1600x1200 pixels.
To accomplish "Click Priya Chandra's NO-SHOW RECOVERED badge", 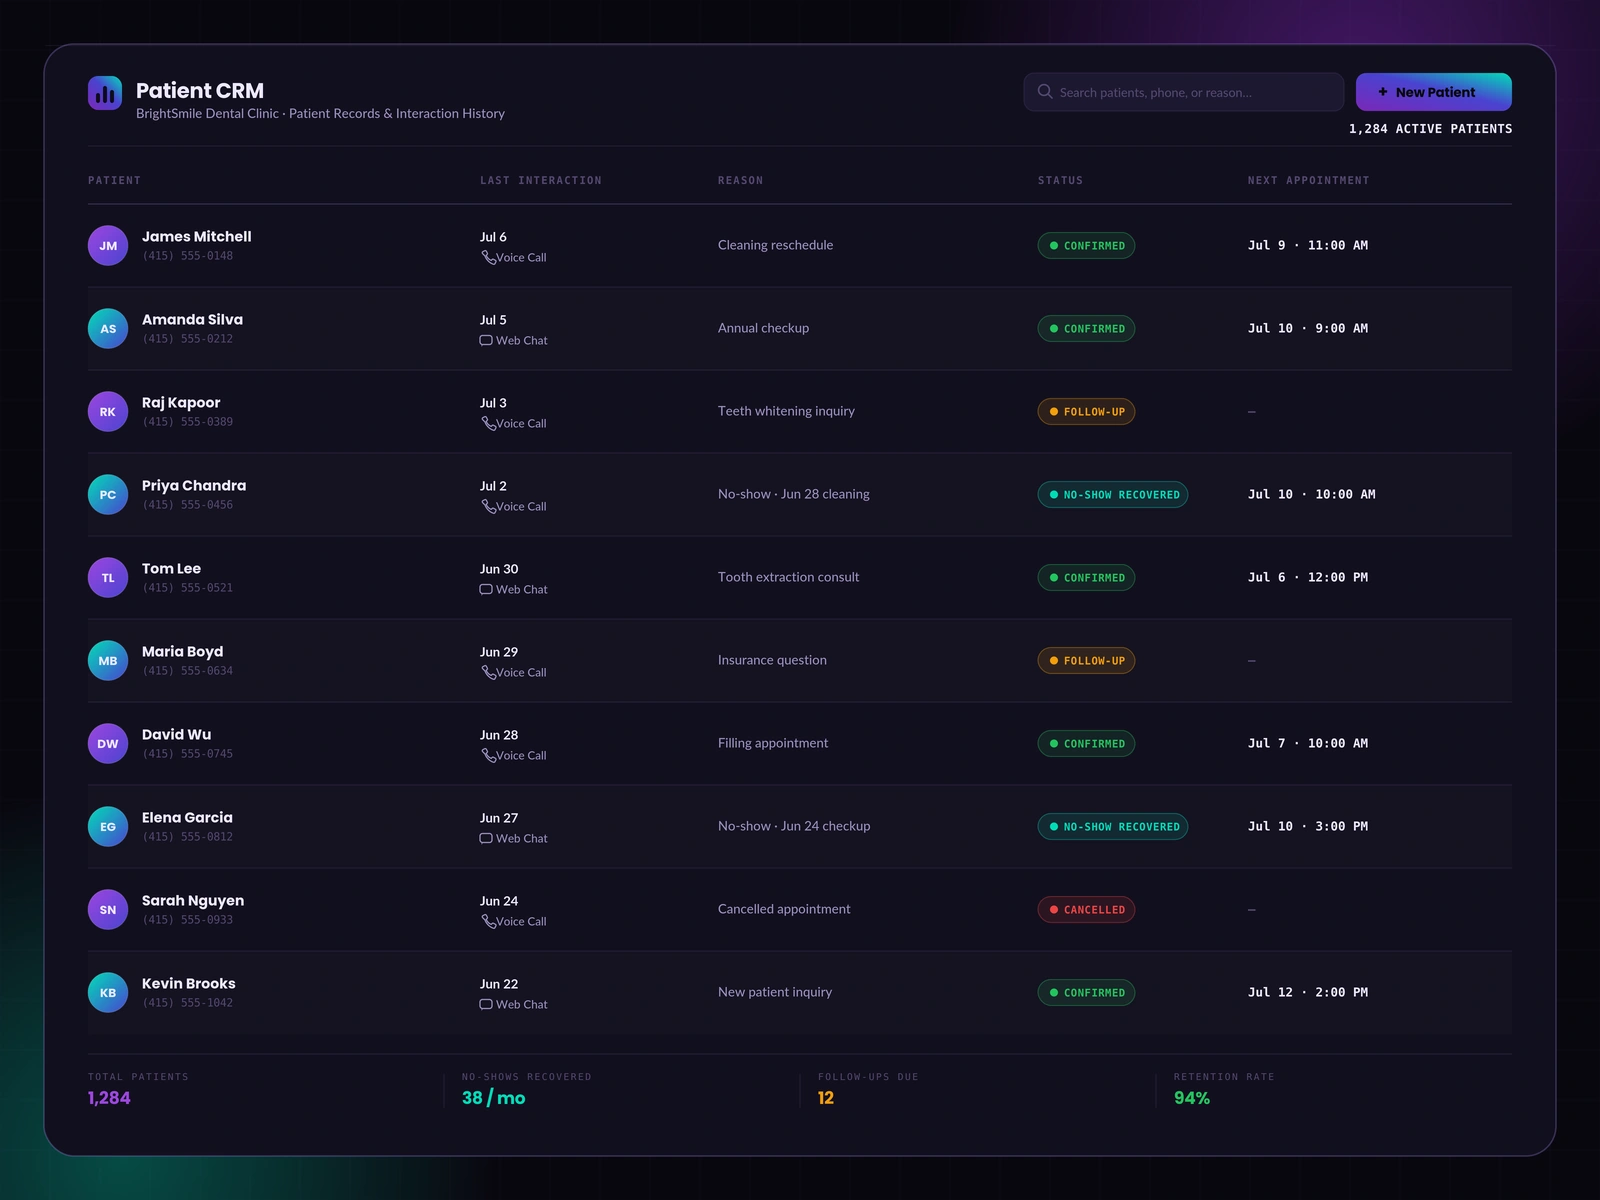I will (1113, 495).
